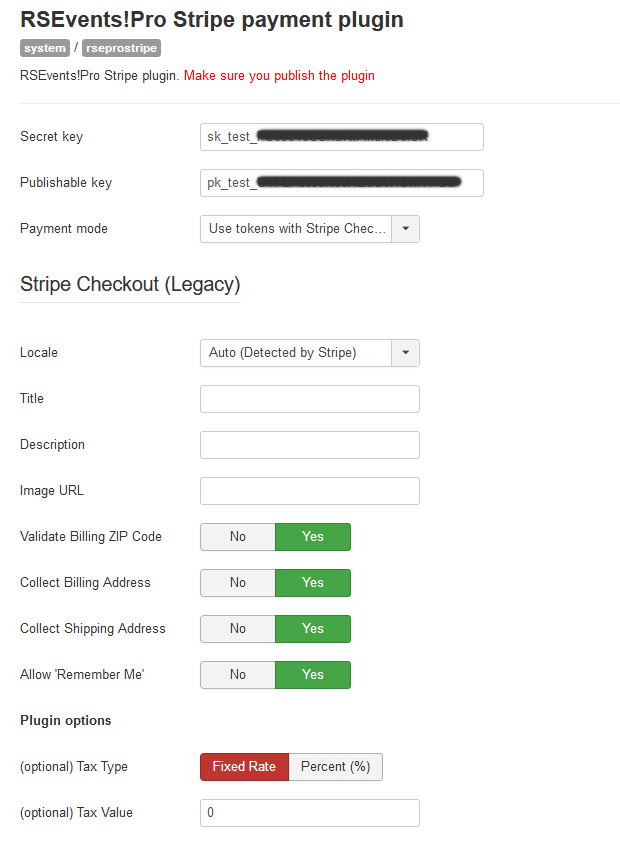
Task: Click the Collect Billing Address label
Action: coord(85,582)
